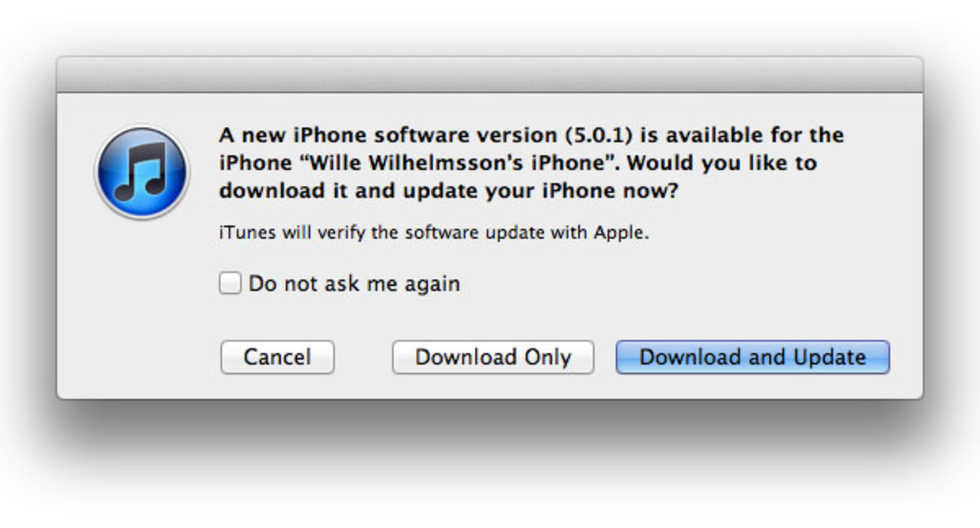
Task: Click the word Apple in the verify note
Action: coord(619,232)
